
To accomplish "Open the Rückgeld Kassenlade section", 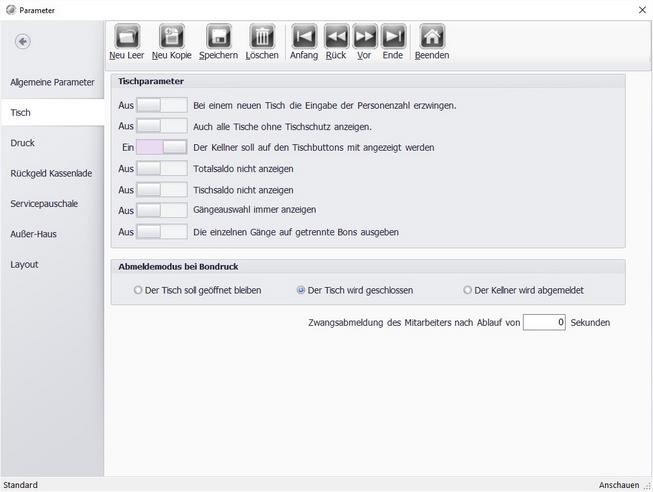I will point(52,173).
